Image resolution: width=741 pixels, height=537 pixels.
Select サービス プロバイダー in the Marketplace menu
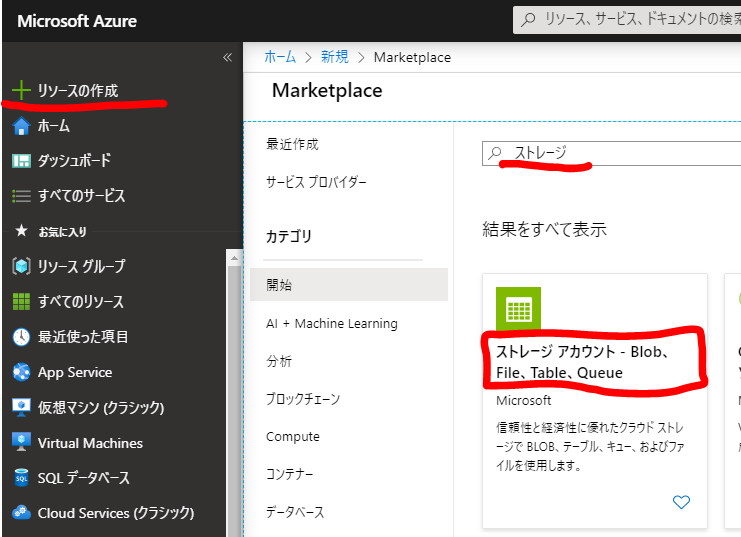pyautogui.click(x=316, y=182)
